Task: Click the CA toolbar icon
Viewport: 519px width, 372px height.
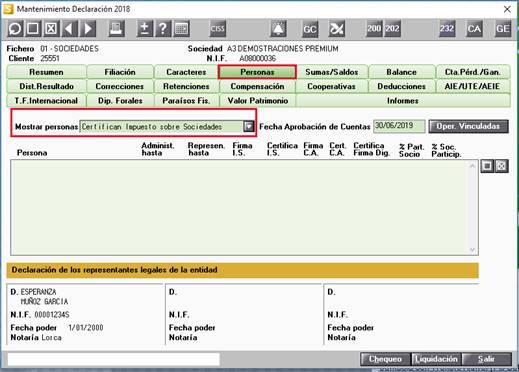Action: (474, 29)
